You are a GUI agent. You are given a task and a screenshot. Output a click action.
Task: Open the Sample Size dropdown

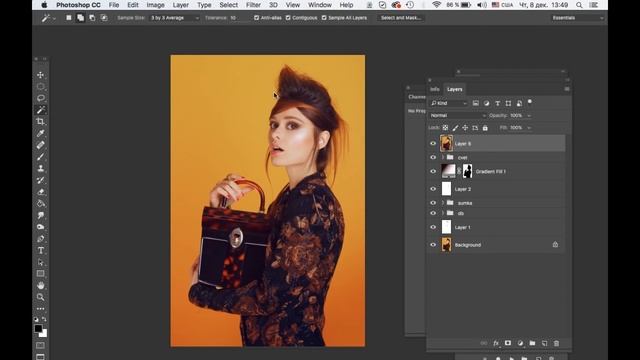[x=174, y=18]
